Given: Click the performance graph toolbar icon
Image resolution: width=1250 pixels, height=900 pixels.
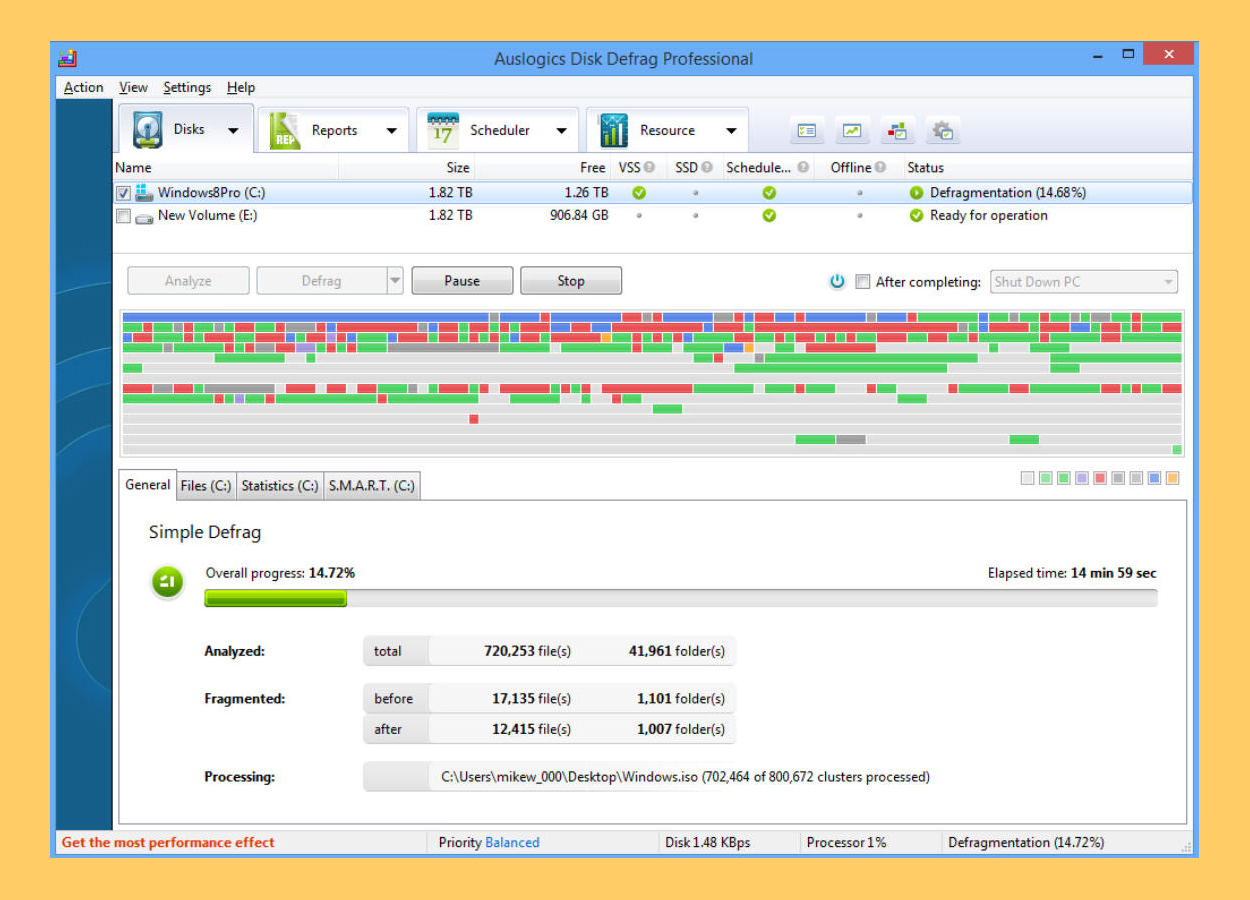Looking at the screenshot, I should click(851, 130).
